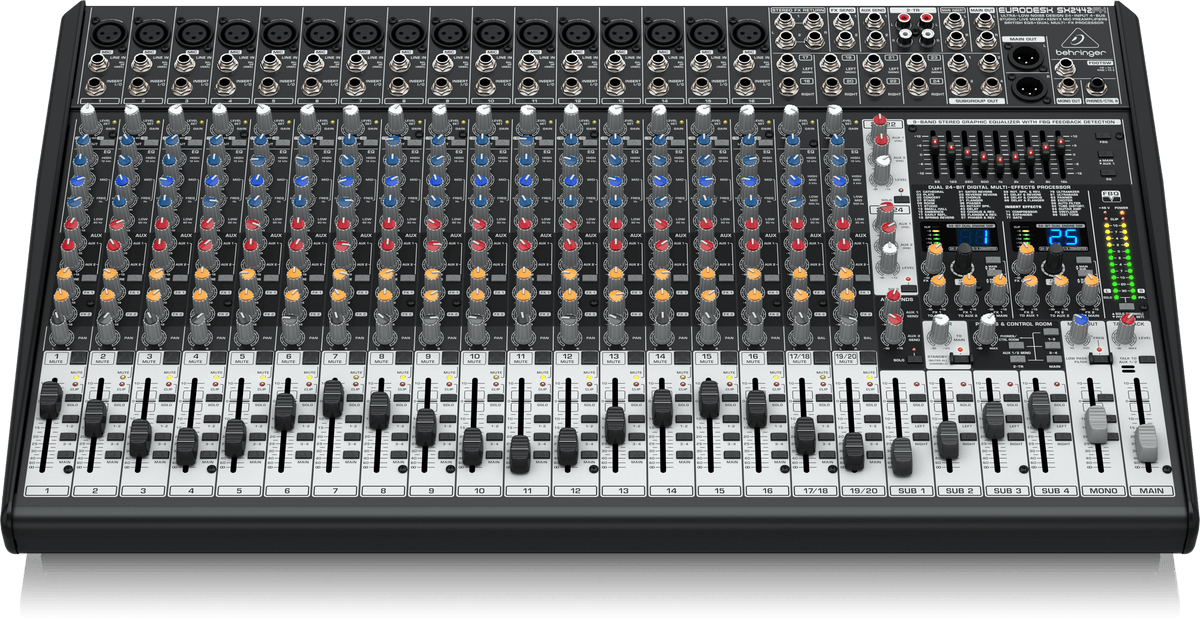Click the EQ in button beside the sliders
1200x620 pixels.
coord(1108,172)
